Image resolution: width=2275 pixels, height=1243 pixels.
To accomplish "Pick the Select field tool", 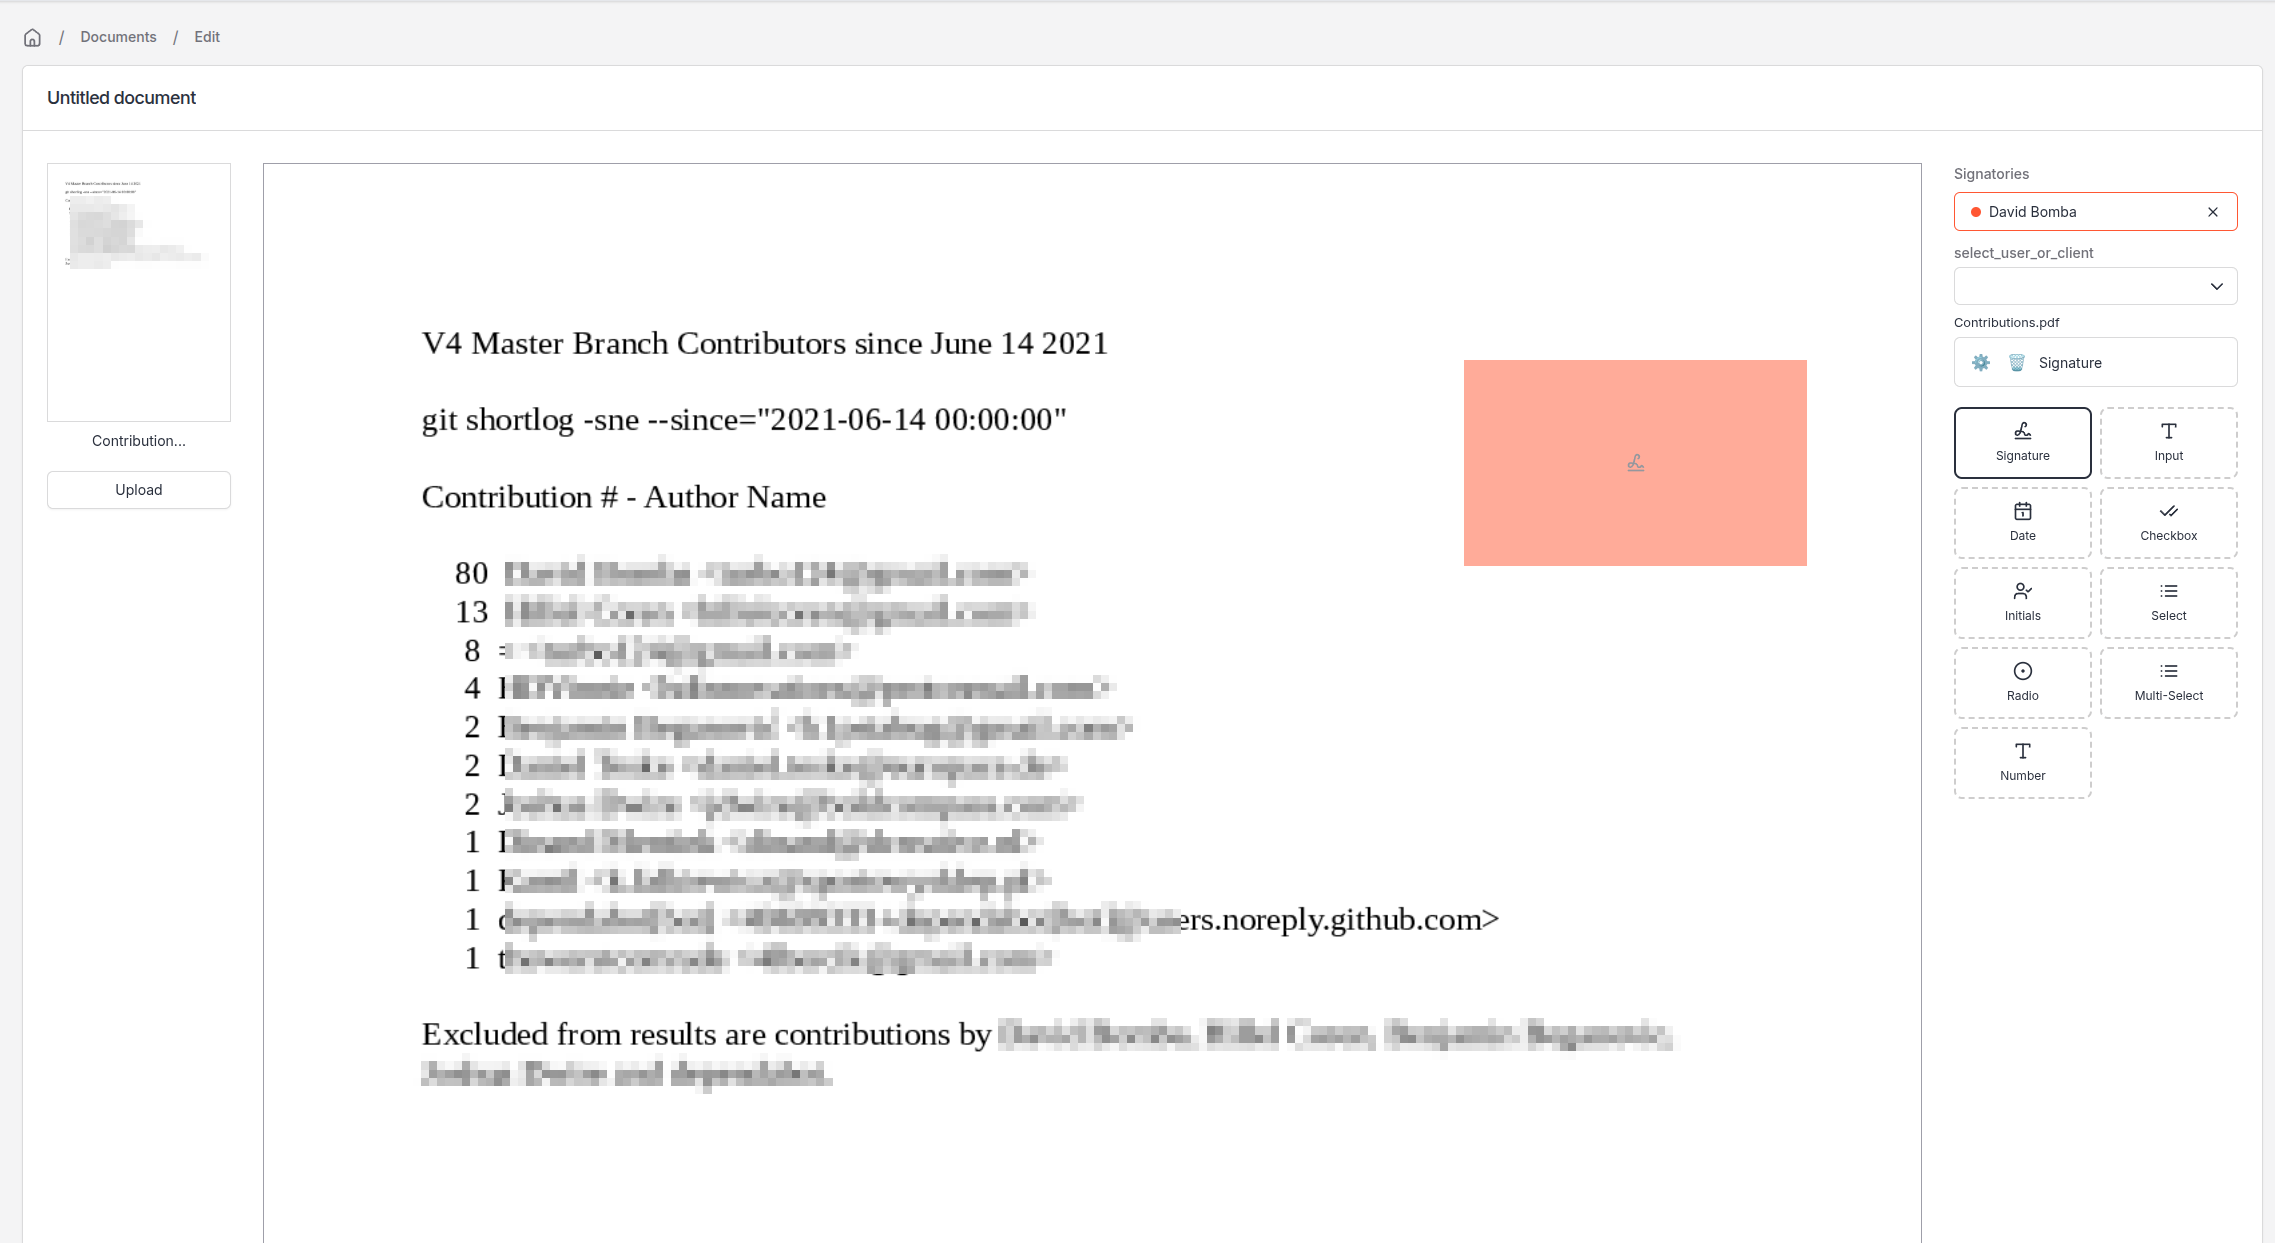I will click(x=2168, y=602).
